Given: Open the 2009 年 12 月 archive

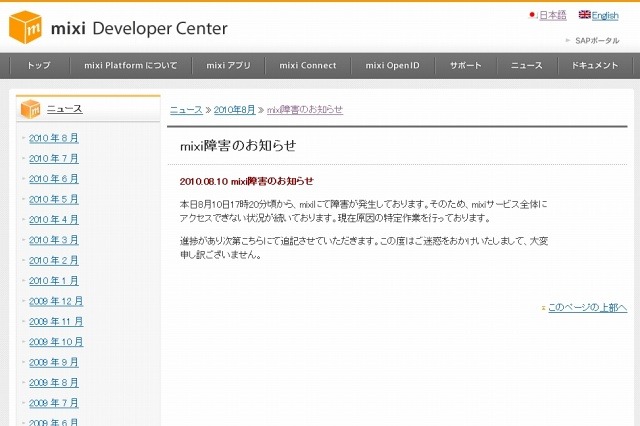Looking at the screenshot, I should click(x=56, y=302).
